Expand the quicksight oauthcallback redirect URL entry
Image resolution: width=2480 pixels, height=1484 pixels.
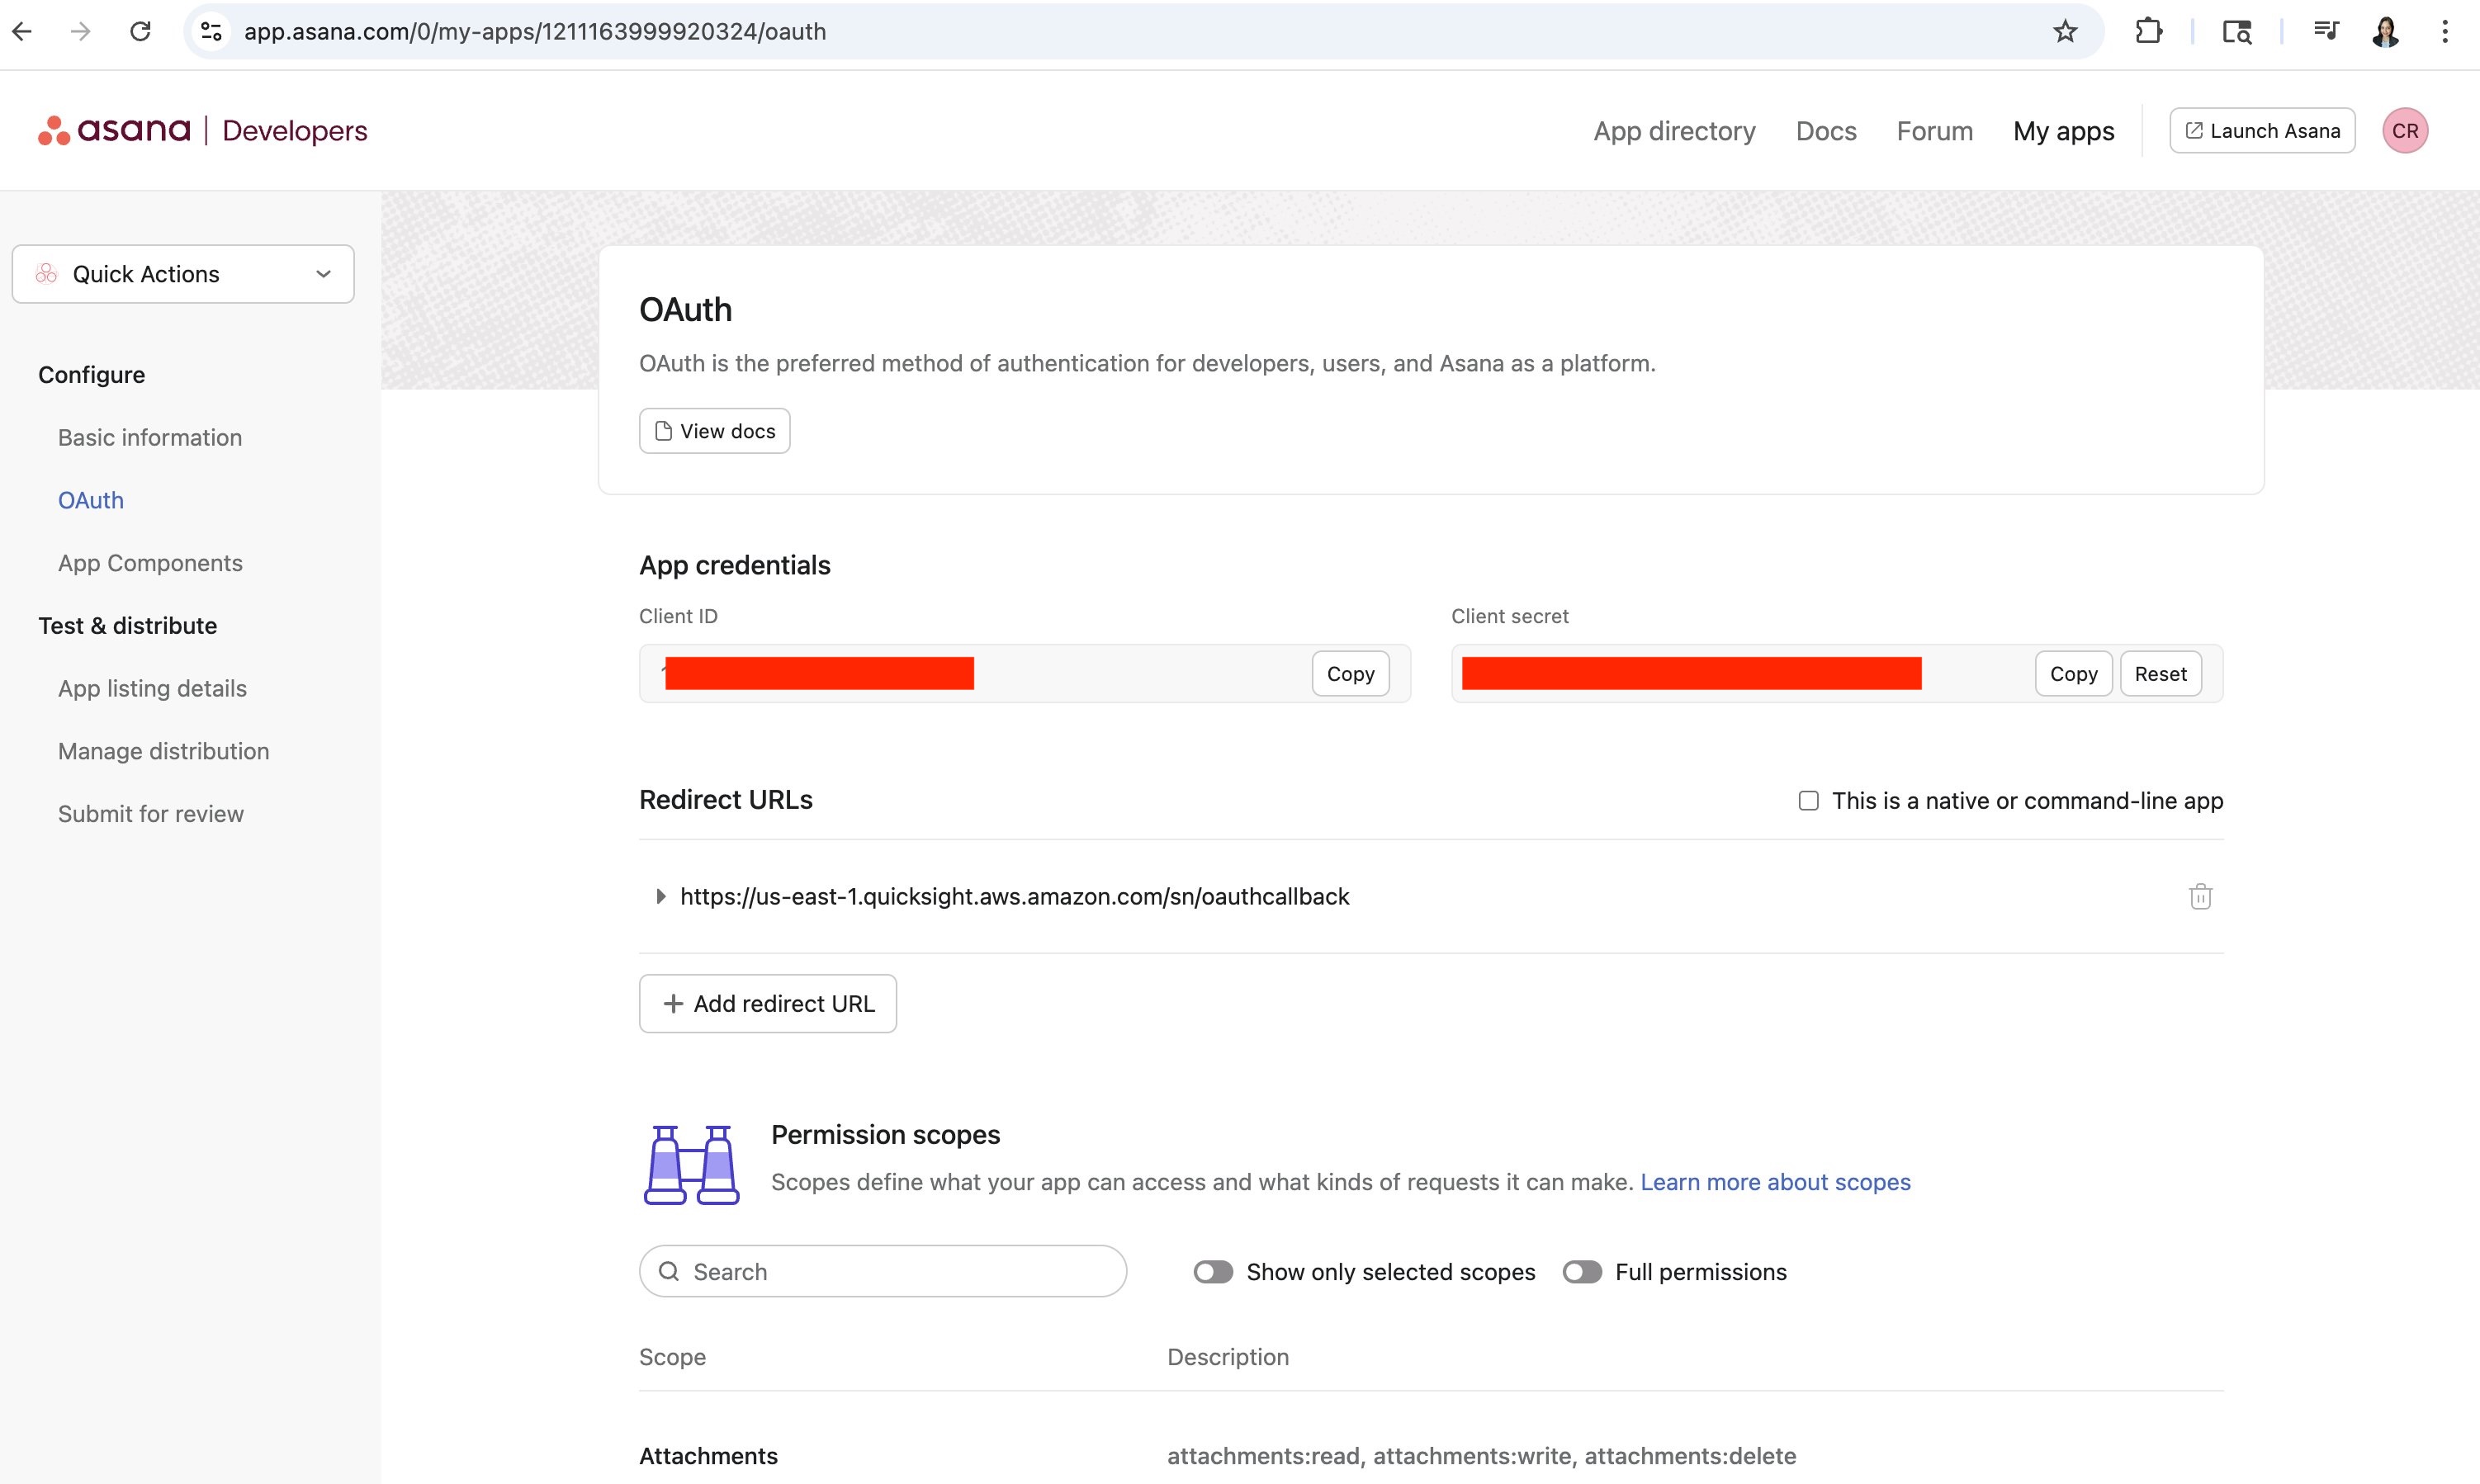coord(660,896)
